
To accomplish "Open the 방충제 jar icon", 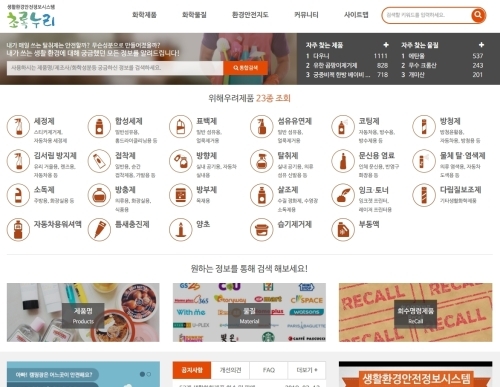I will [x=99, y=195].
